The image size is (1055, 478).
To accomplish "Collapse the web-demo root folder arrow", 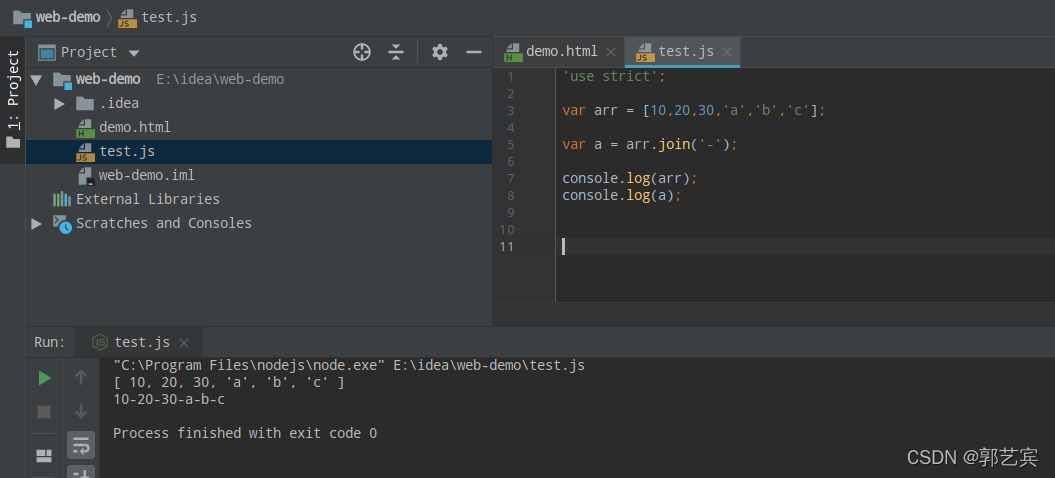I will pyautogui.click(x=36, y=79).
